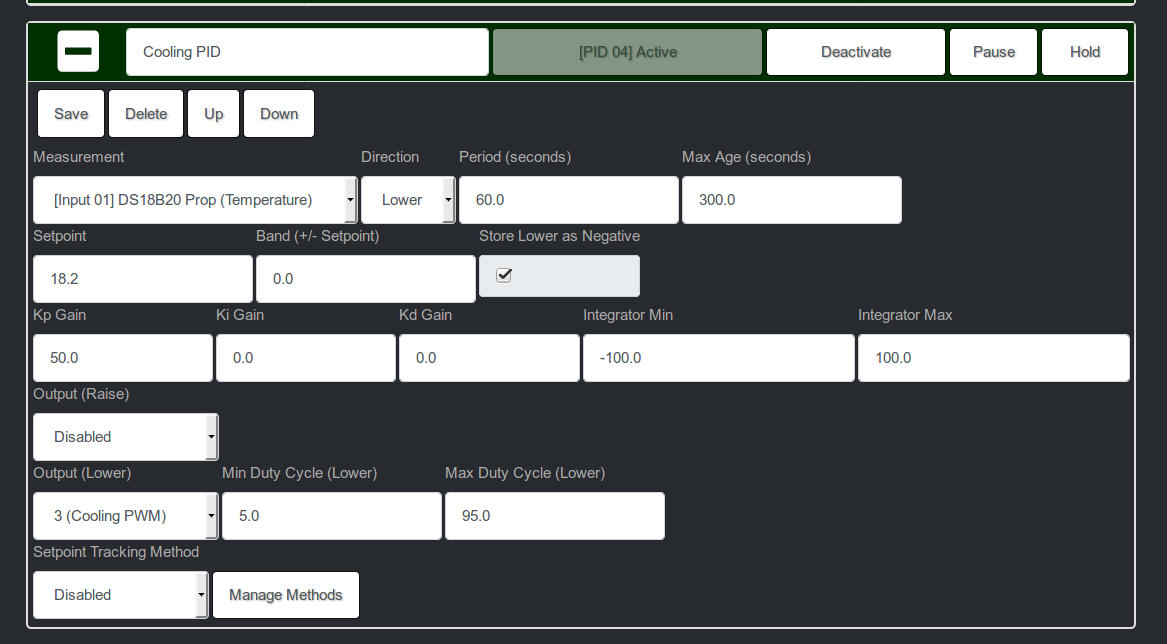Viewport: 1167px width, 644px height.
Task: Click the Min Duty Cycle (Lower) field
Action: [x=332, y=516]
